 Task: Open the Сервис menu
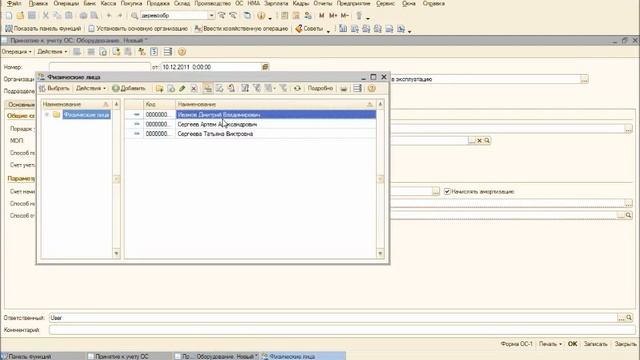[385, 3]
